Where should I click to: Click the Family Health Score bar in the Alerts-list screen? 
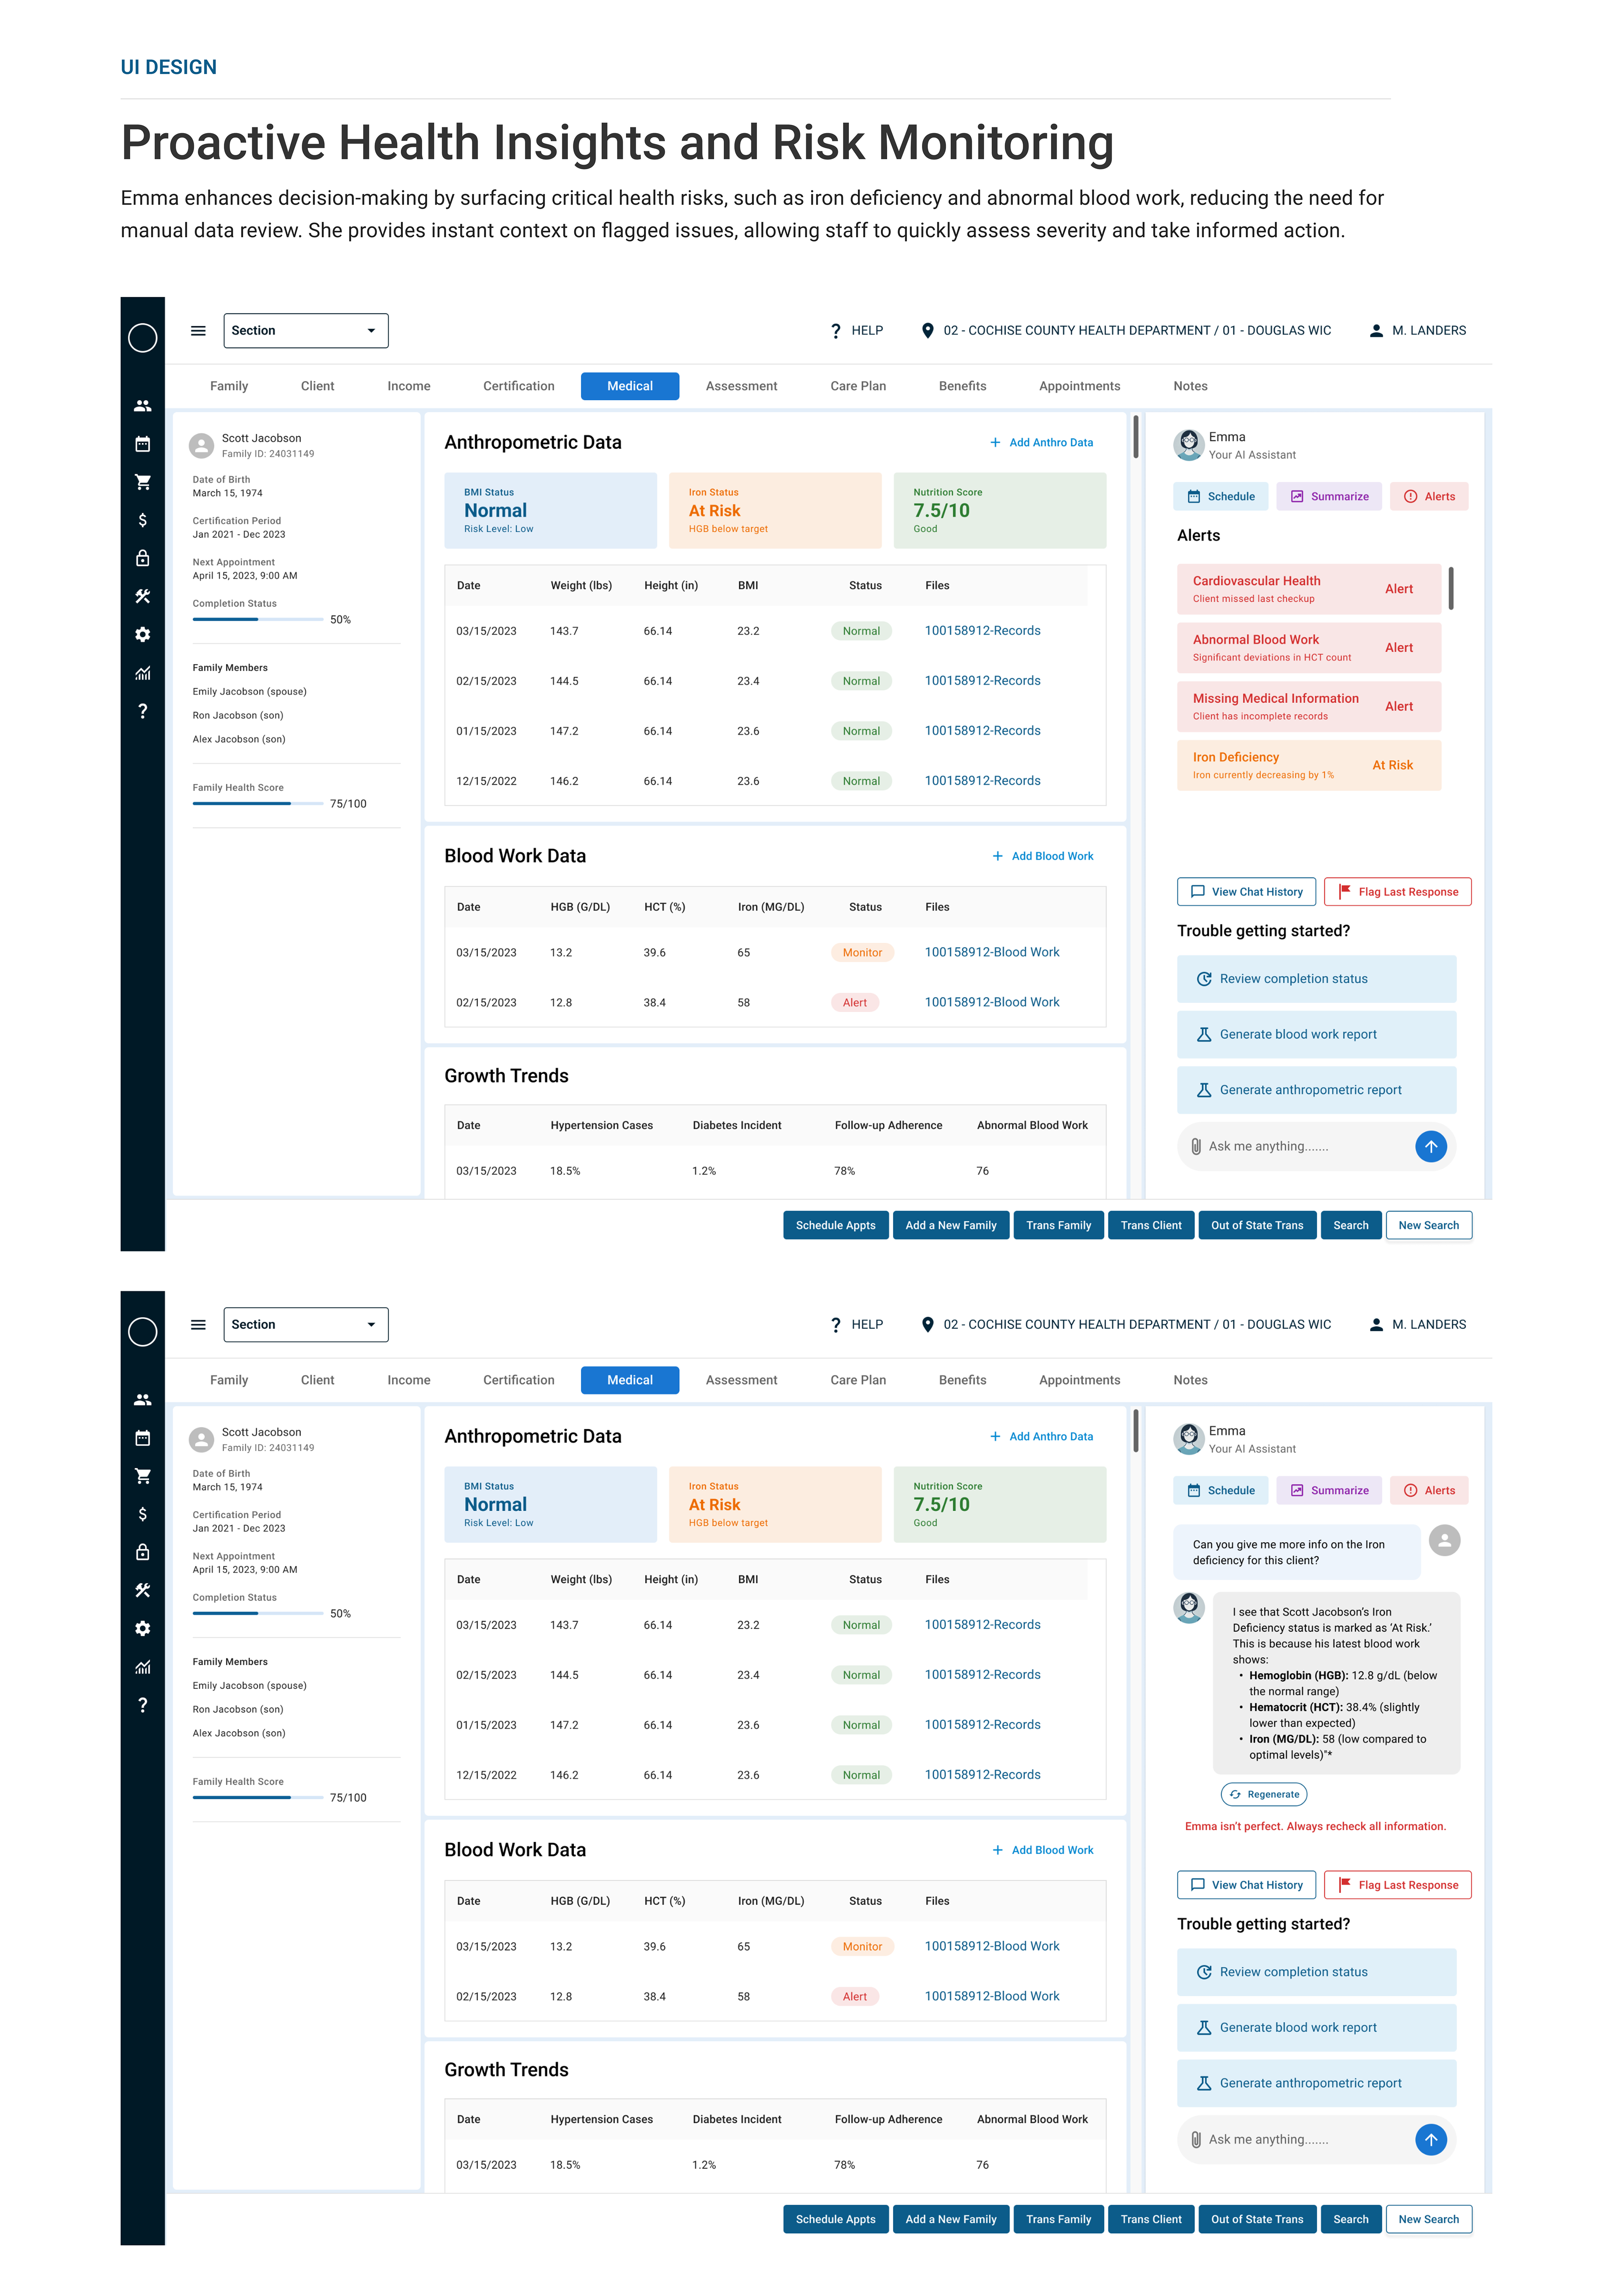click(x=258, y=804)
